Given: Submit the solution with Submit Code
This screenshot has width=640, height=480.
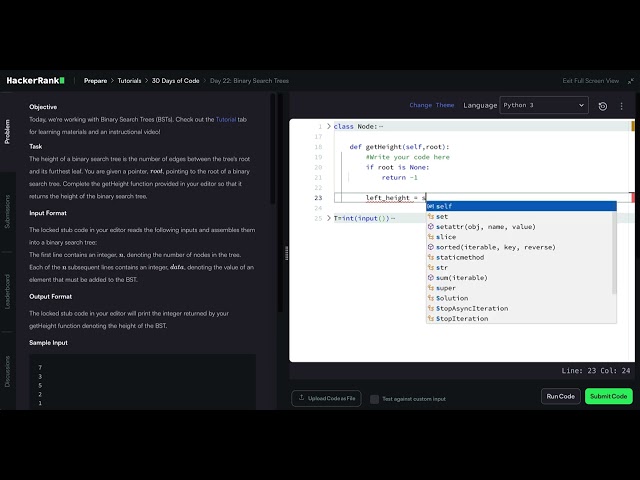Looking at the screenshot, I should (x=609, y=396).
